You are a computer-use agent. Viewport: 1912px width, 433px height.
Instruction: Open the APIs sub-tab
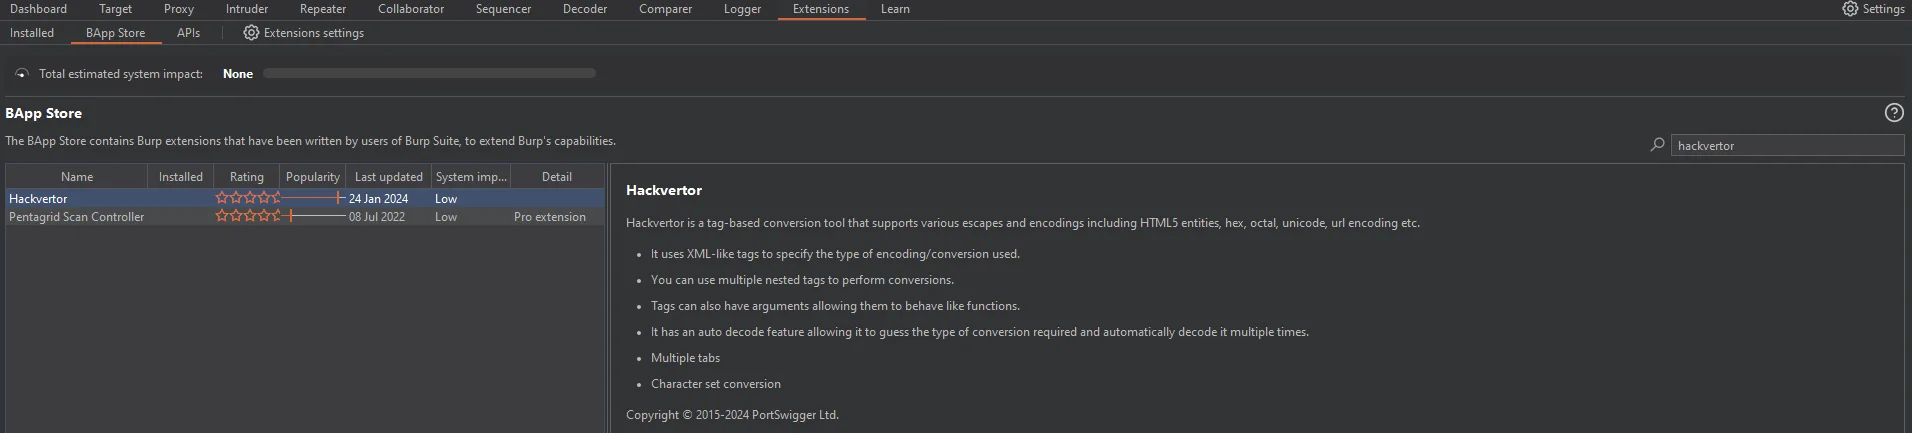[x=188, y=33]
